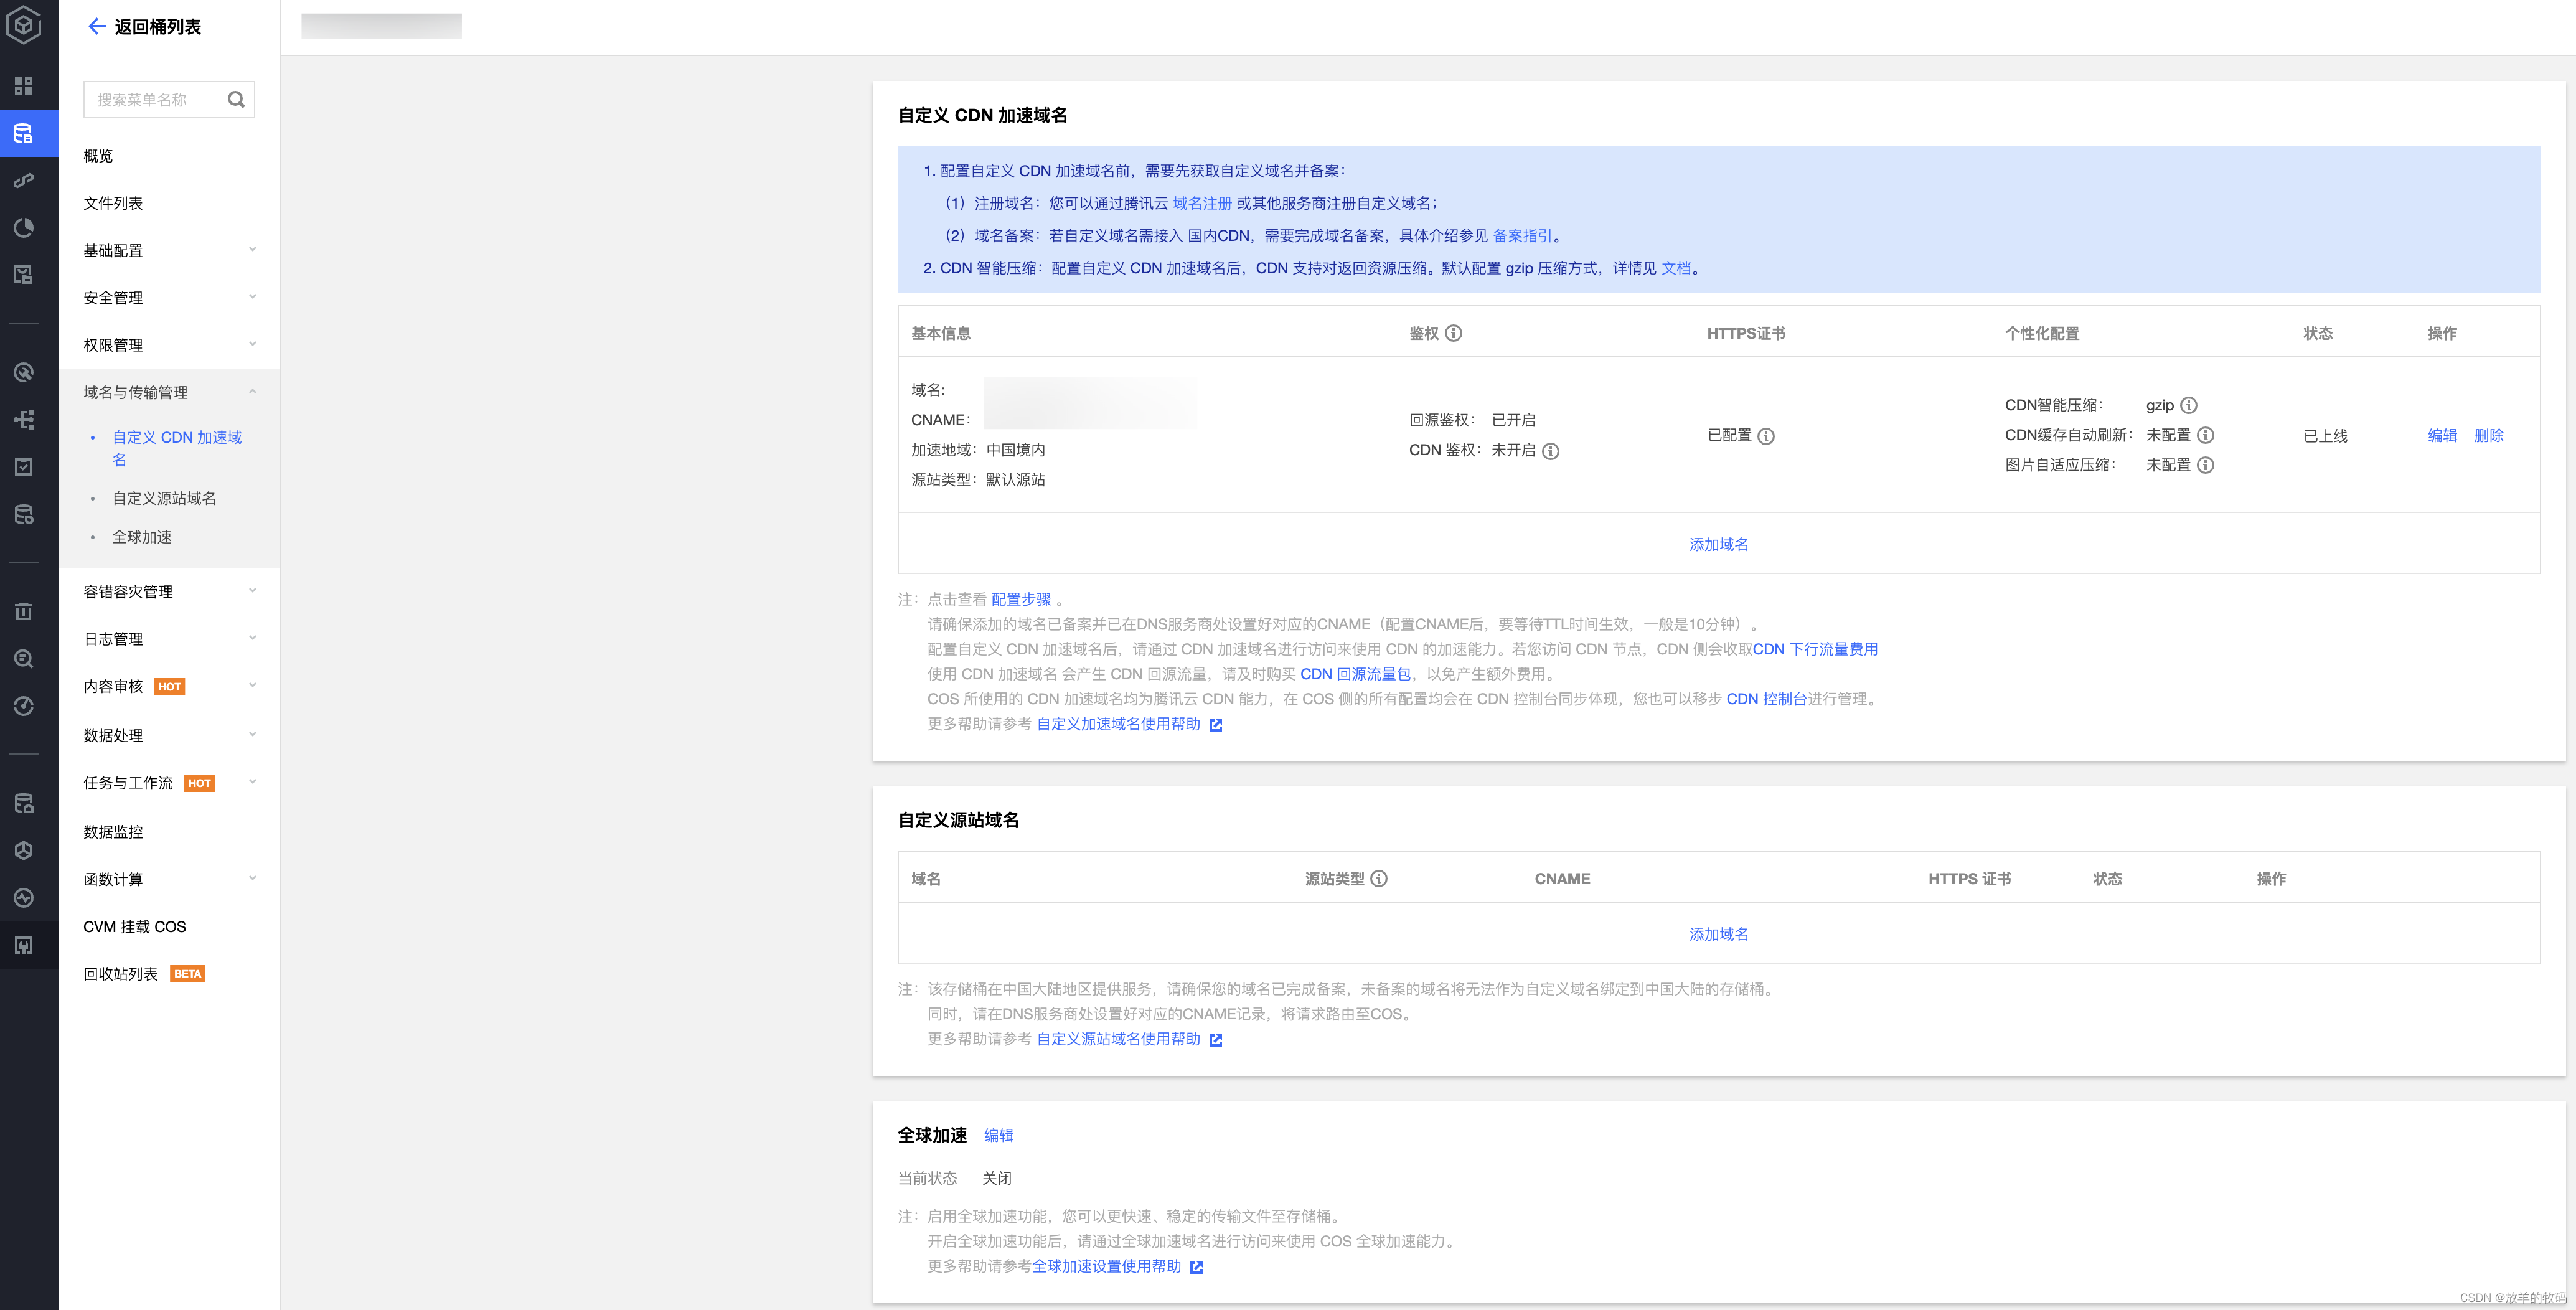
Task: Open the pie chart statistics icon
Action: 24,228
